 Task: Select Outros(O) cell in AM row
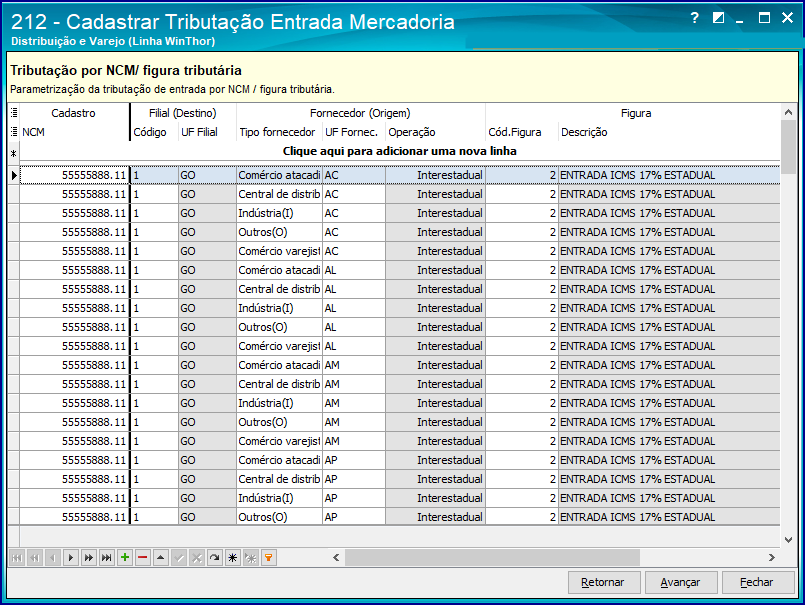(279, 422)
